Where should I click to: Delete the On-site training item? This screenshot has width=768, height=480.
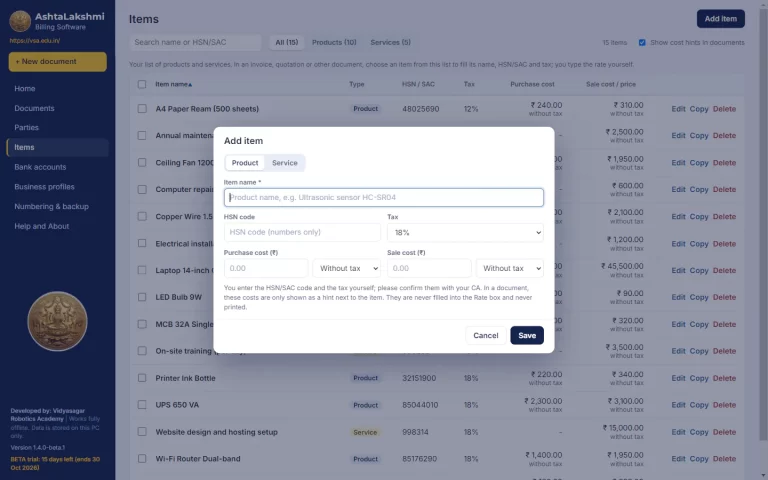tap(724, 351)
